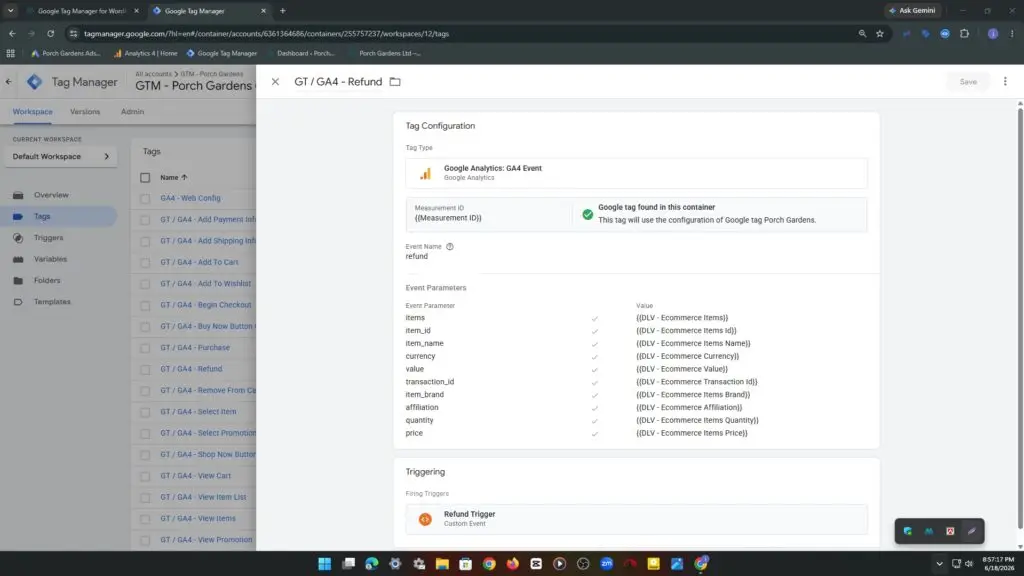Click the folder icon beside the tag name

[x=395, y=82]
